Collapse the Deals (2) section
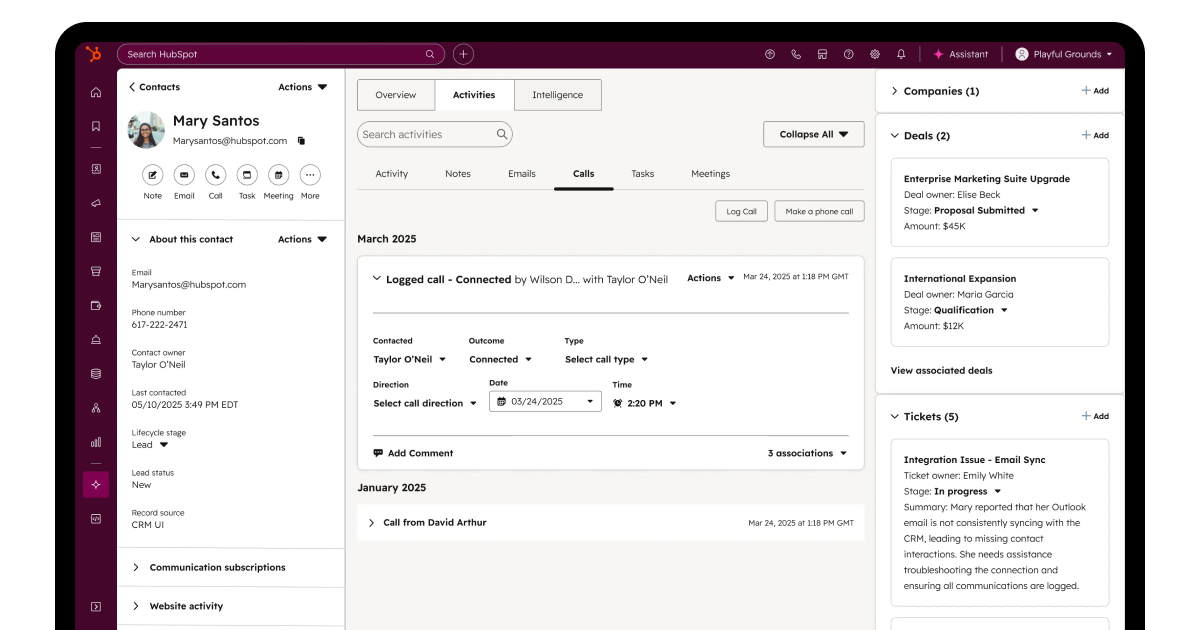Viewport: 1200px width, 630px height. [894, 135]
